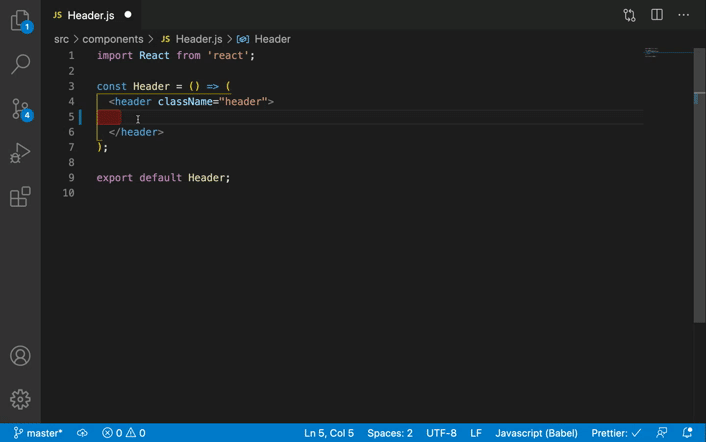Click the const keyword on line 3
The image size is (706, 442).
coord(112,86)
